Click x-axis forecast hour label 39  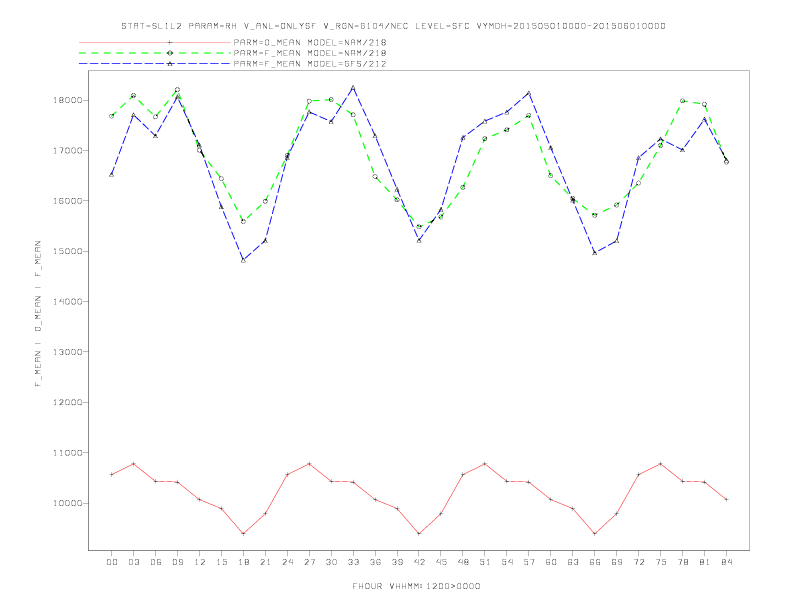point(397,562)
